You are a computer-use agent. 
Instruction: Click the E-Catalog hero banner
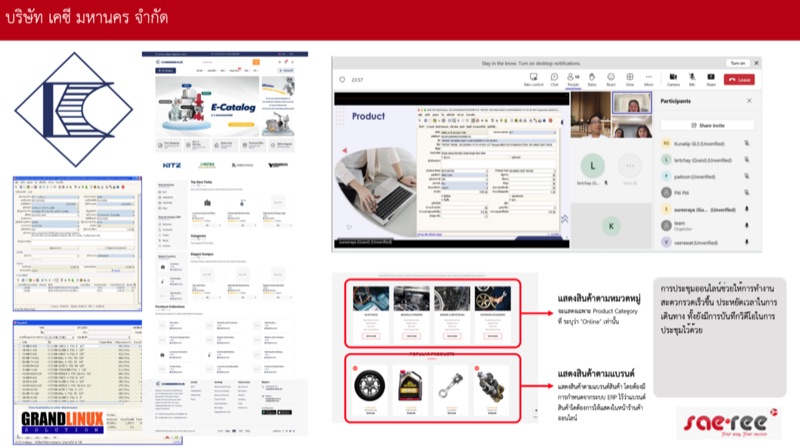pos(207,107)
